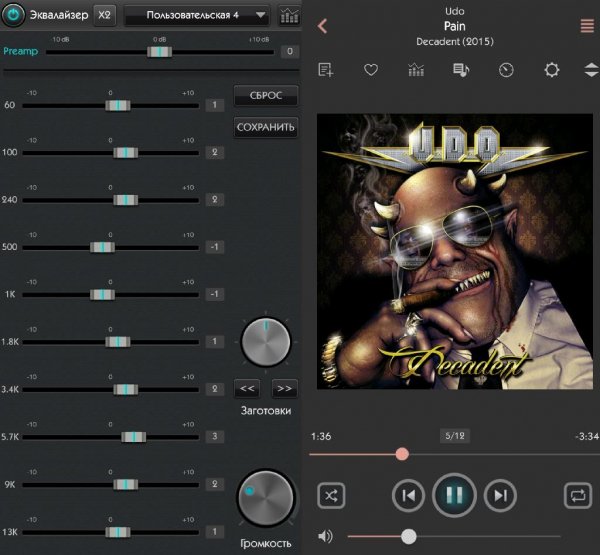Go back with the left arrow
This screenshot has height=555, width=600.
[x=322, y=26]
